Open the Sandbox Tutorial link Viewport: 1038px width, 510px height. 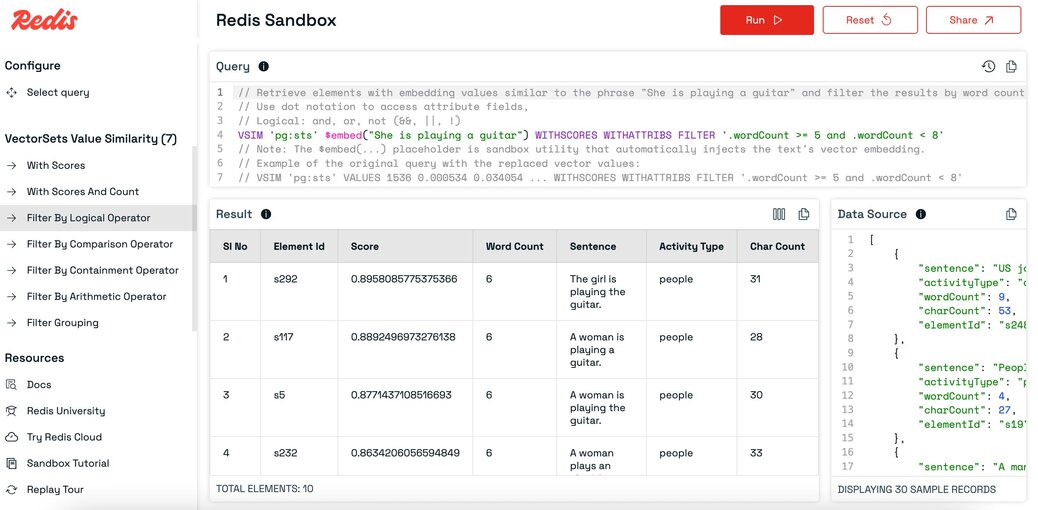click(x=68, y=464)
